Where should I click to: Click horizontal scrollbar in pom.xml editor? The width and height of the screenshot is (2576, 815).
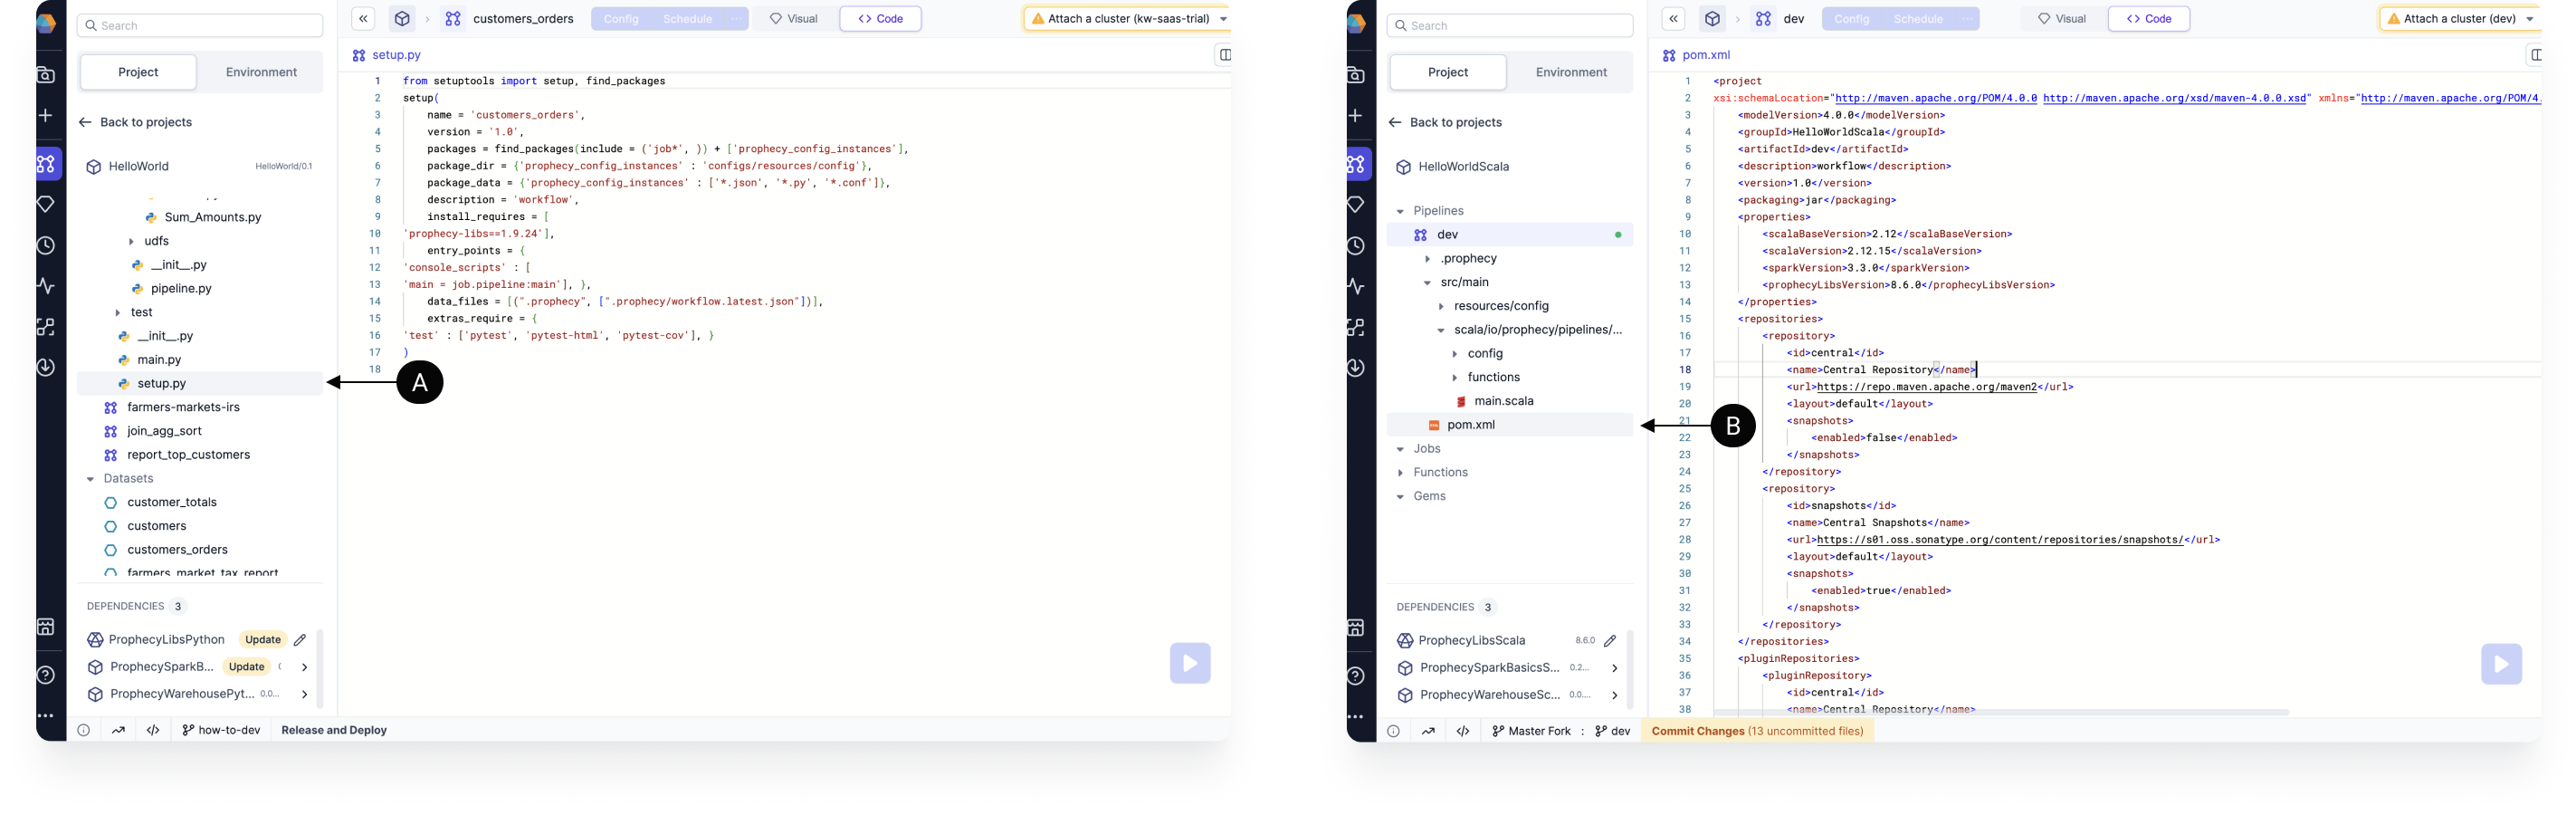[x=2000, y=712]
